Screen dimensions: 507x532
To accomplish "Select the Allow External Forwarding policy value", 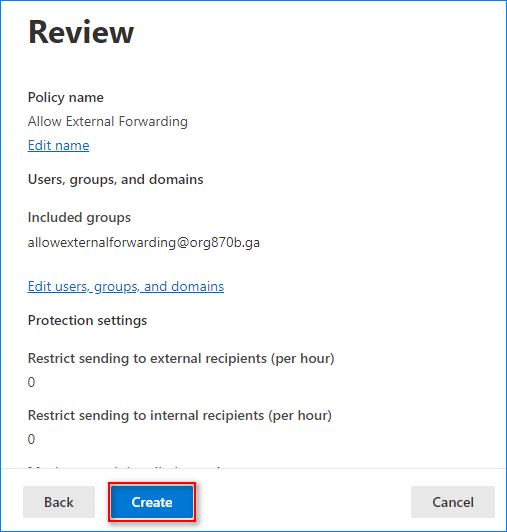I will 108,121.
